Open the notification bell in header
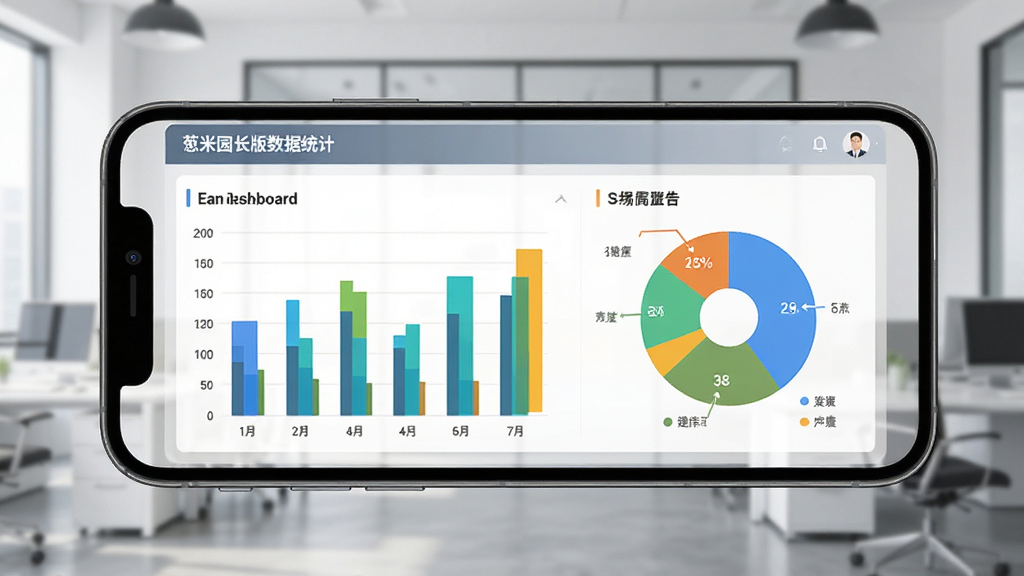 (x=819, y=144)
